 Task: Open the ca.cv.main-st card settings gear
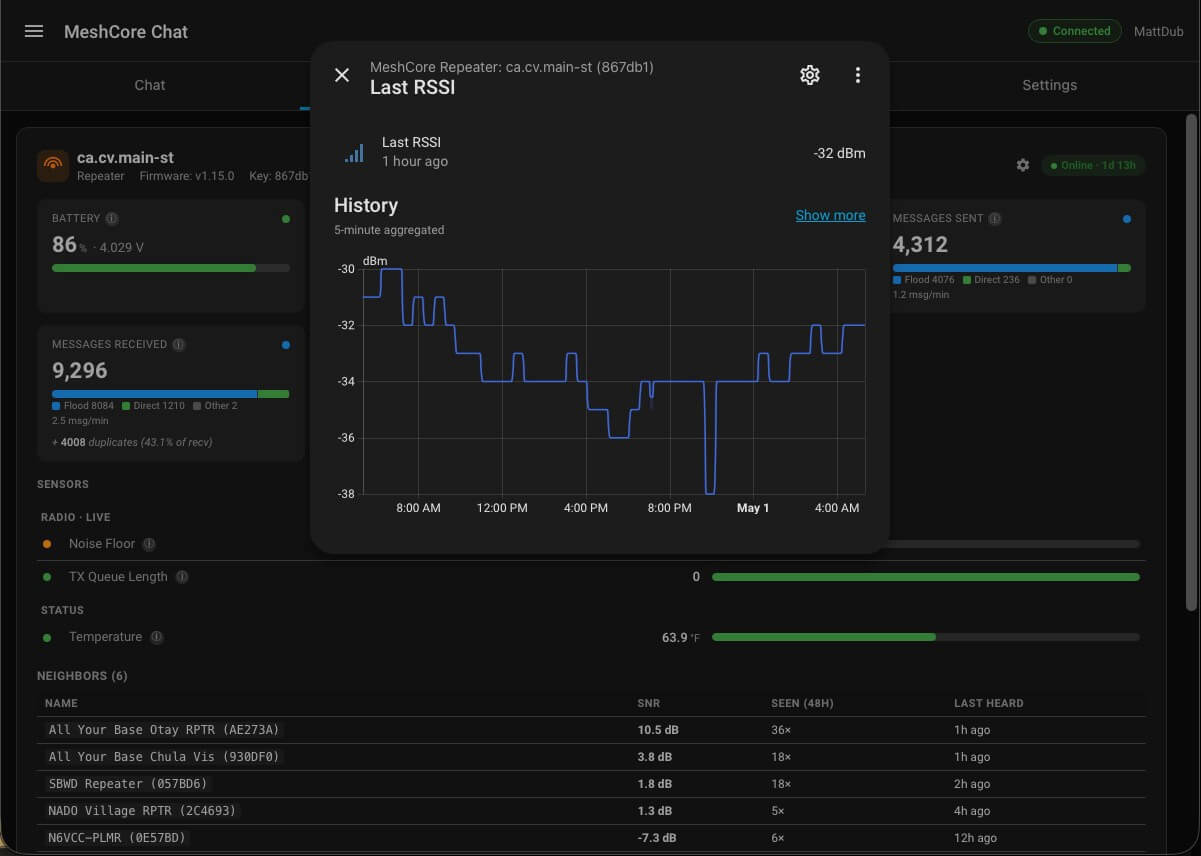tap(1022, 165)
